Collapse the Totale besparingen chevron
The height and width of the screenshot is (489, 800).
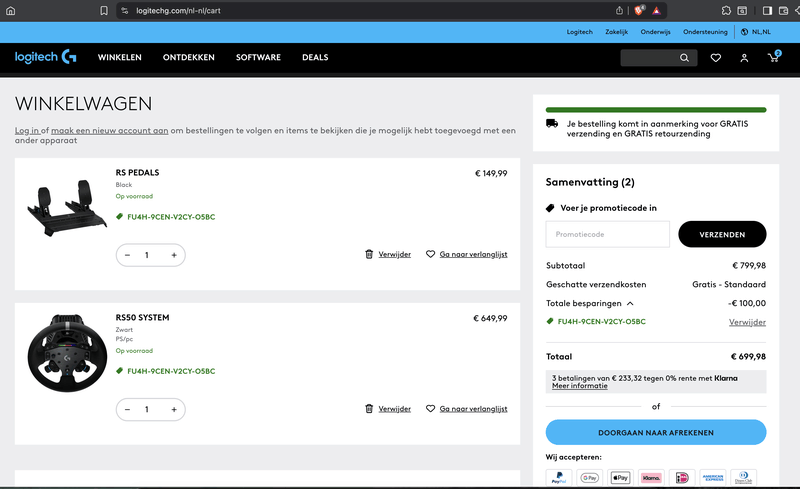630,303
